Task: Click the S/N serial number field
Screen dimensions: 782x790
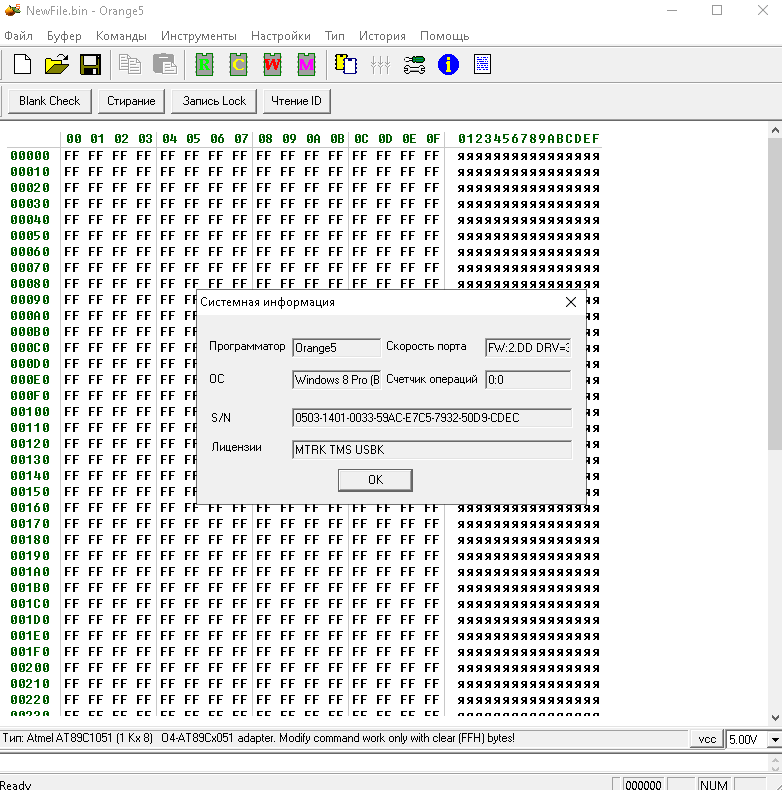Action: [431, 418]
